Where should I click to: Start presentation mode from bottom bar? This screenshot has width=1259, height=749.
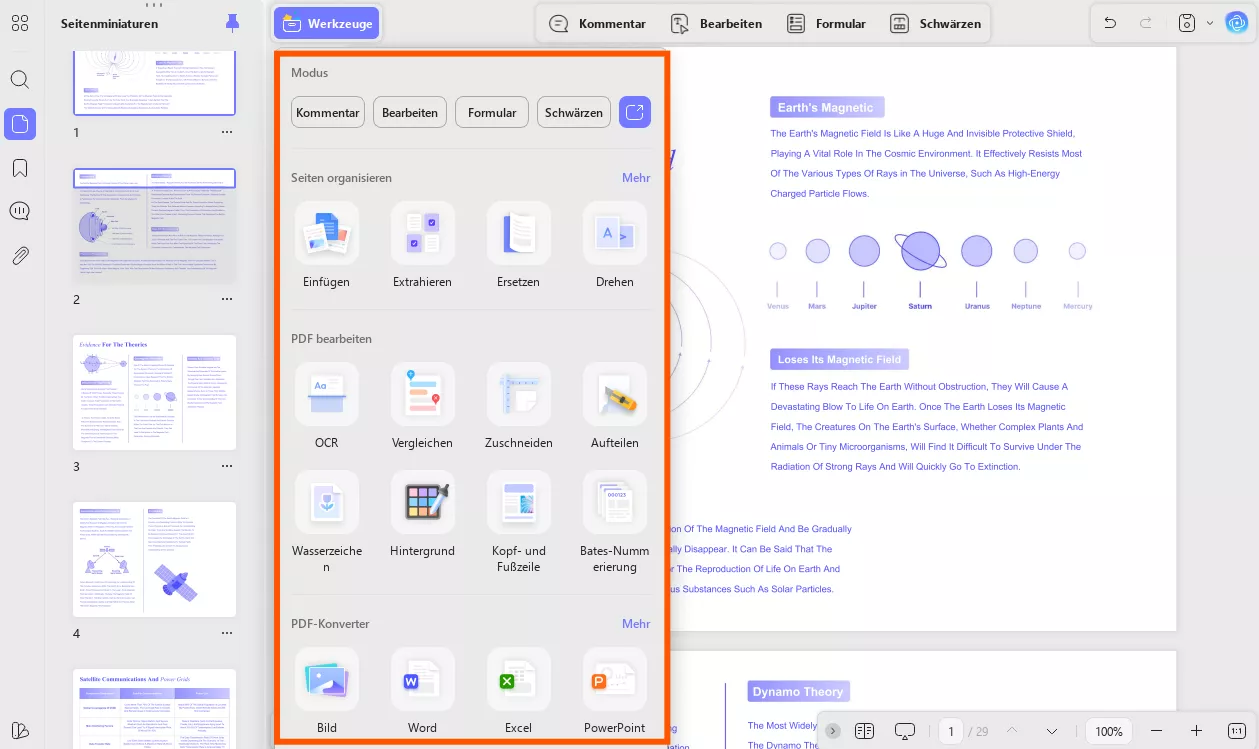[905, 731]
